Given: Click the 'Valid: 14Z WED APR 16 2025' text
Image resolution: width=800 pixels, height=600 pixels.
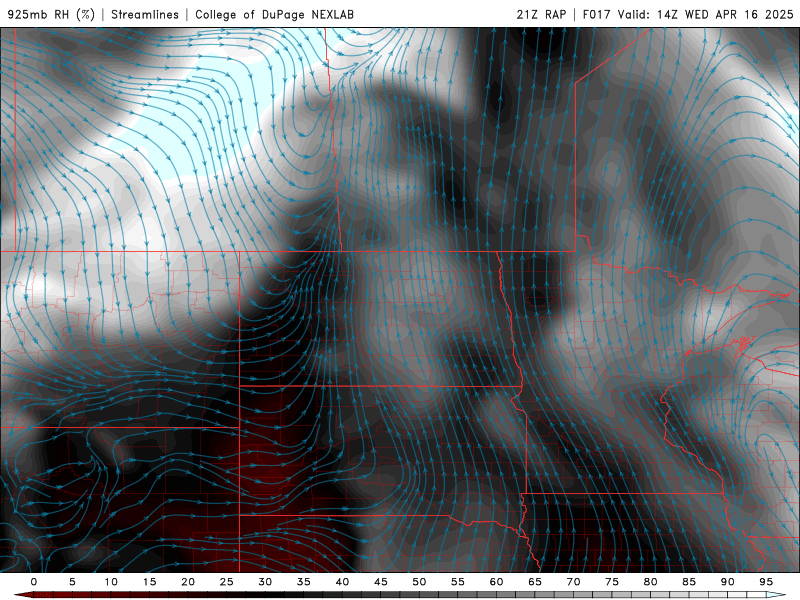Looking at the screenshot, I should click(x=706, y=14).
